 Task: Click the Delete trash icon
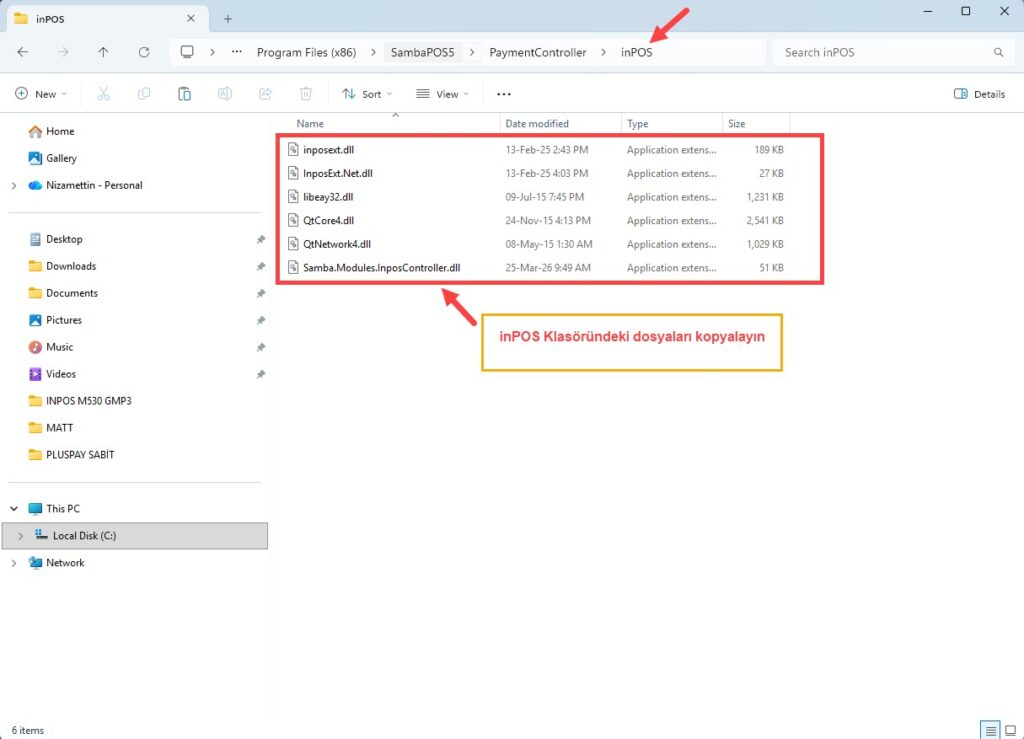tap(306, 94)
